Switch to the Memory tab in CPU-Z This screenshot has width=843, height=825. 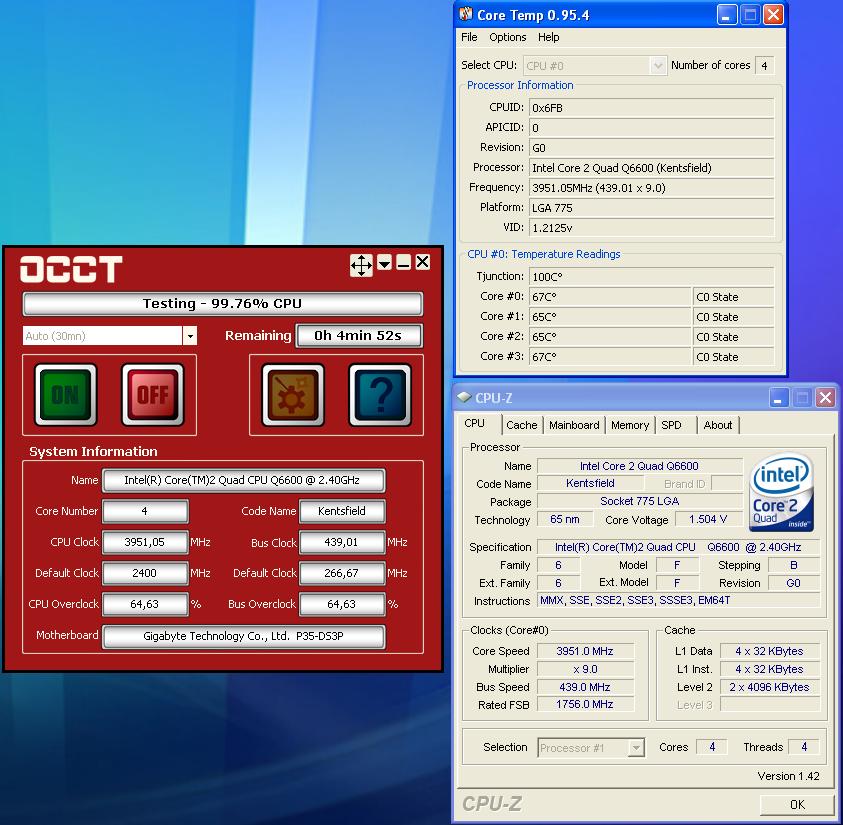pyautogui.click(x=630, y=425)
